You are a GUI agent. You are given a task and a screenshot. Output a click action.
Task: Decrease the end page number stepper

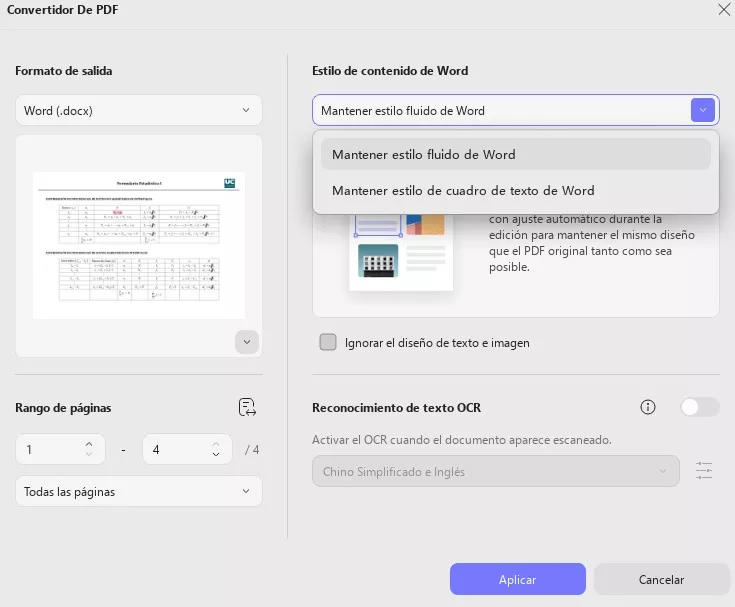click(216, 454)
